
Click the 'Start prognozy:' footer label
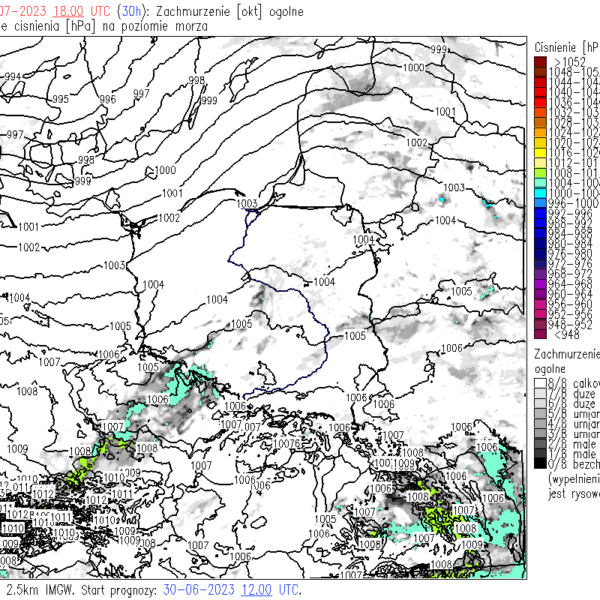[x=119, y=590]
